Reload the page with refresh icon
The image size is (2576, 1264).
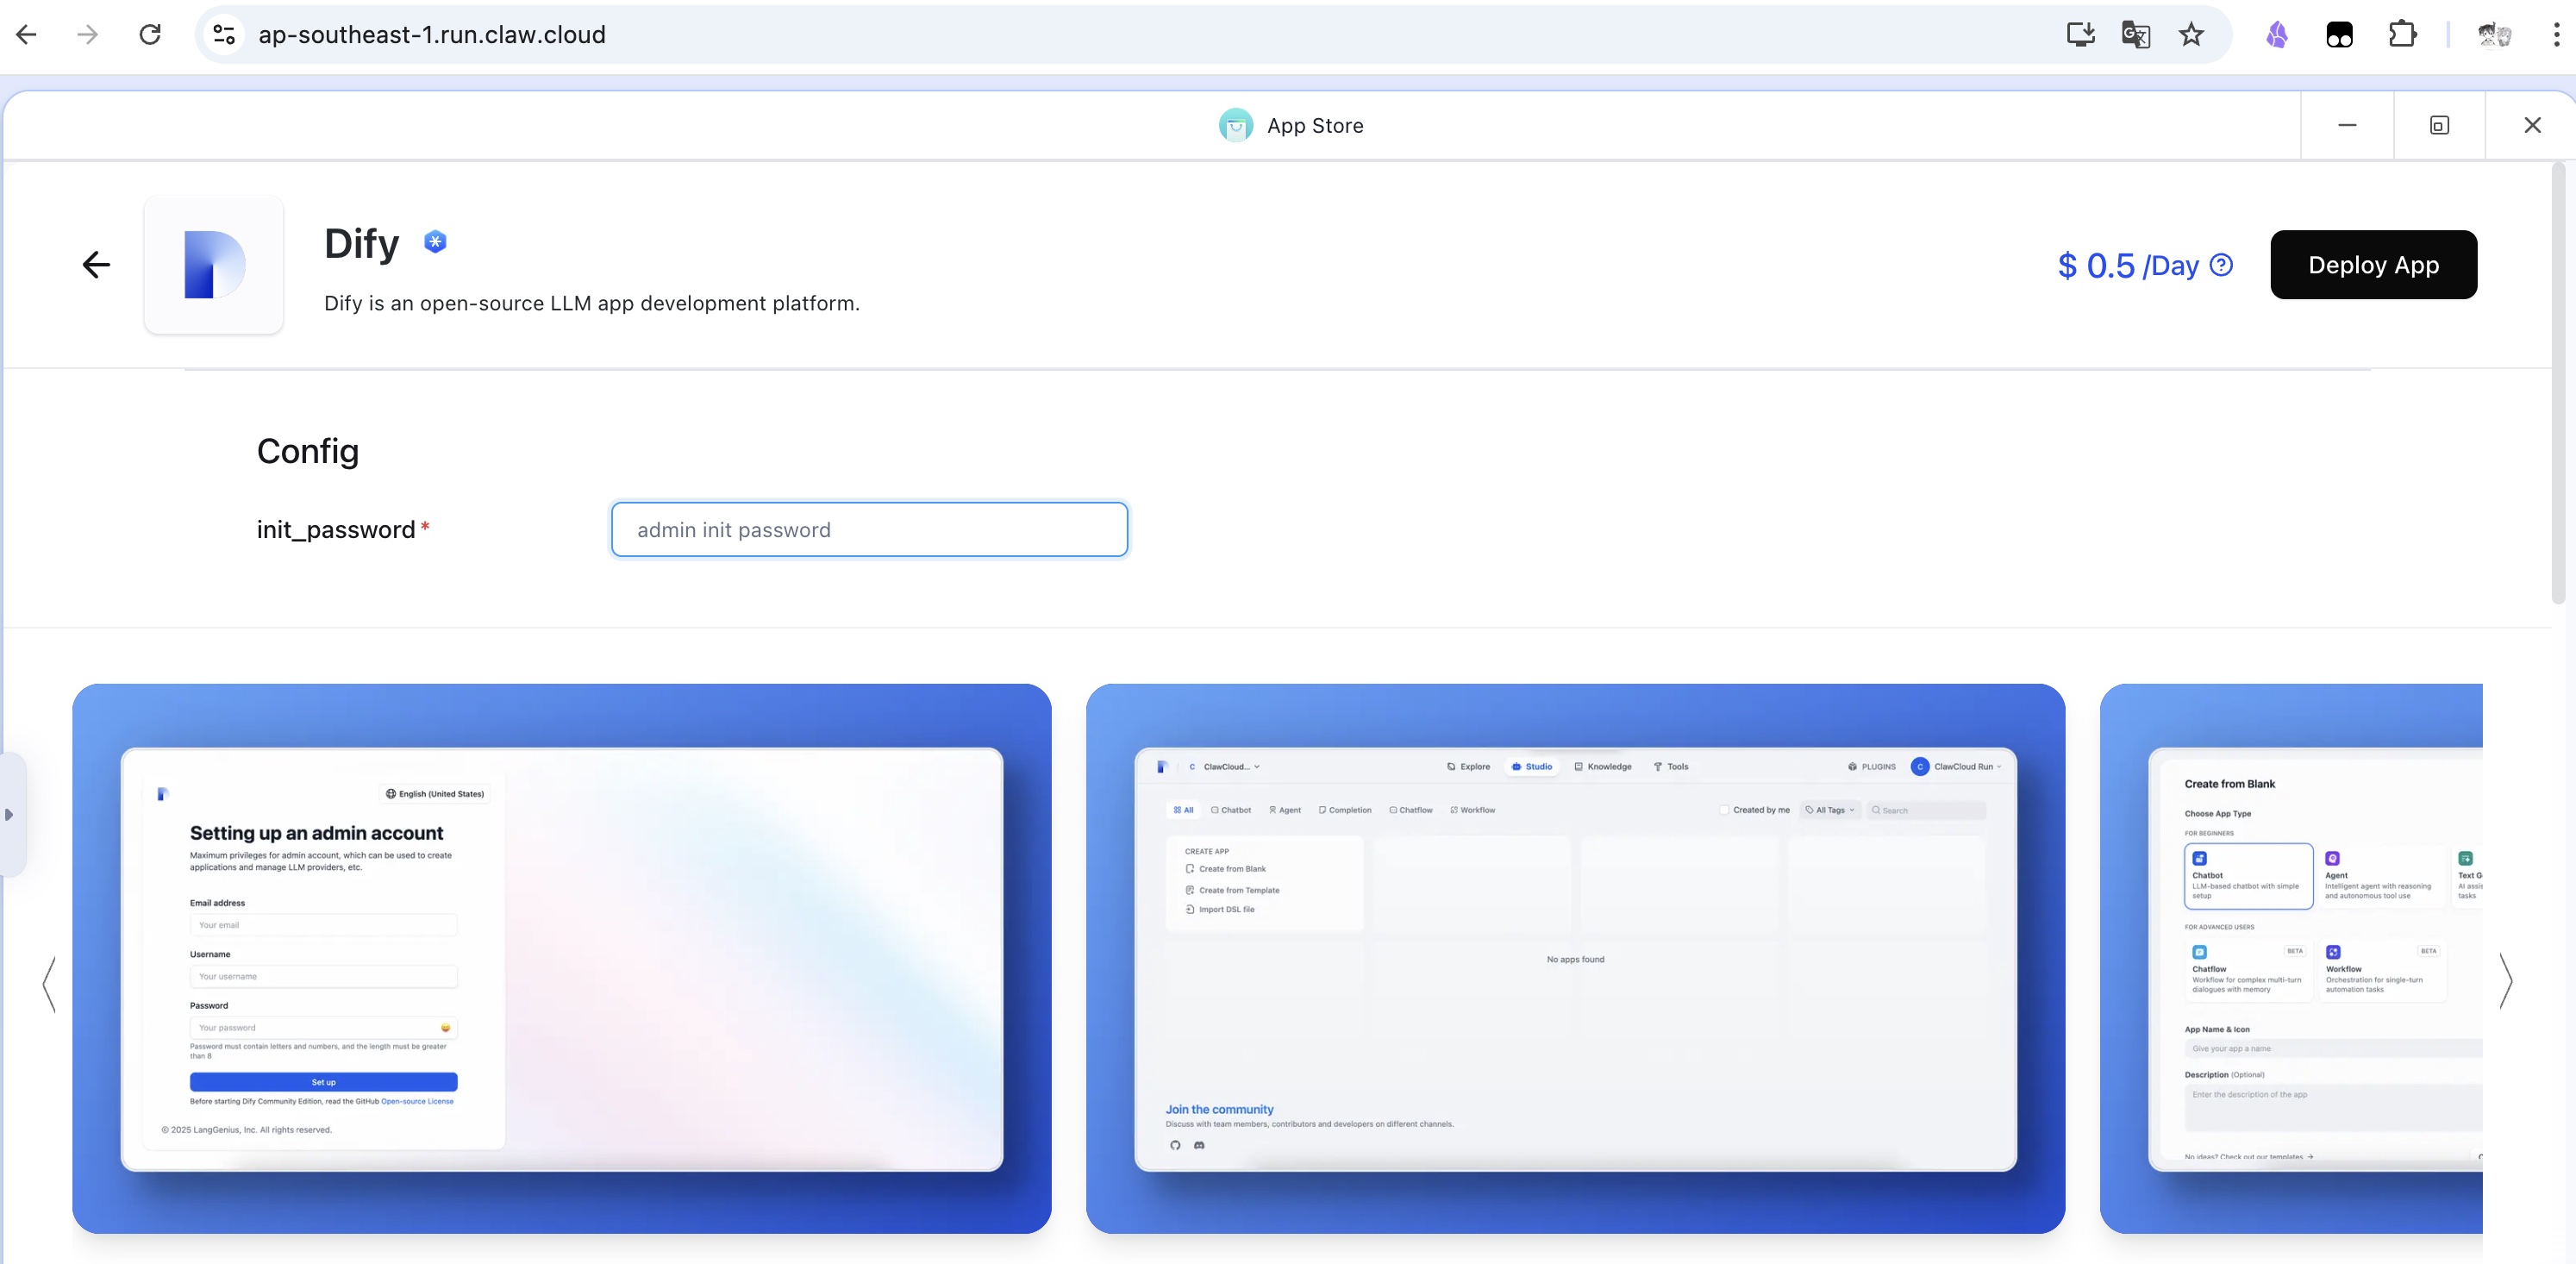[150, 35]
